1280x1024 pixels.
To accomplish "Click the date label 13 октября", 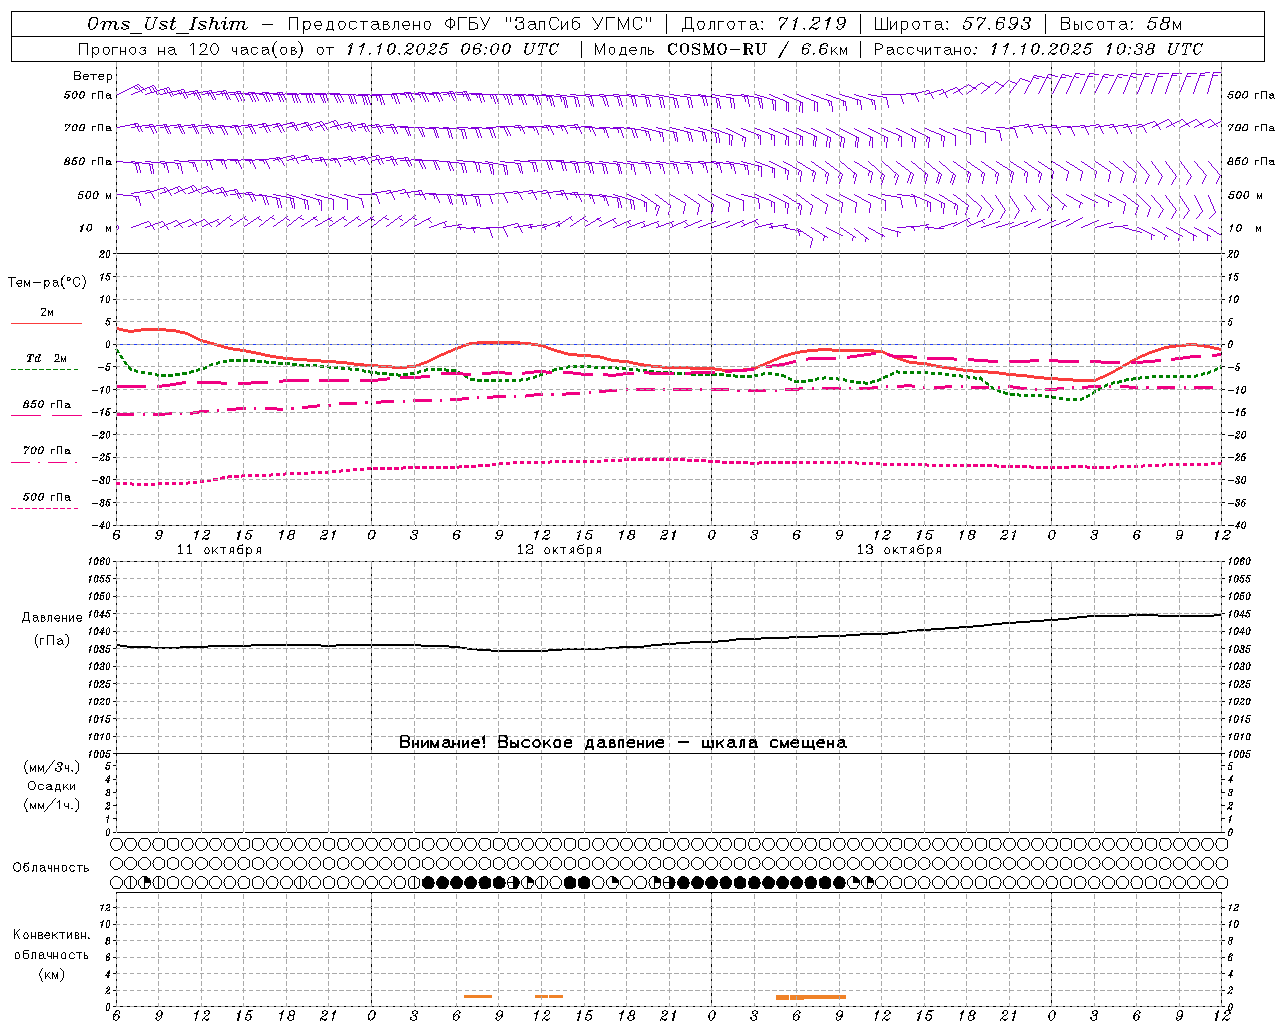I will pyautogui.click(x=899, y=550).
